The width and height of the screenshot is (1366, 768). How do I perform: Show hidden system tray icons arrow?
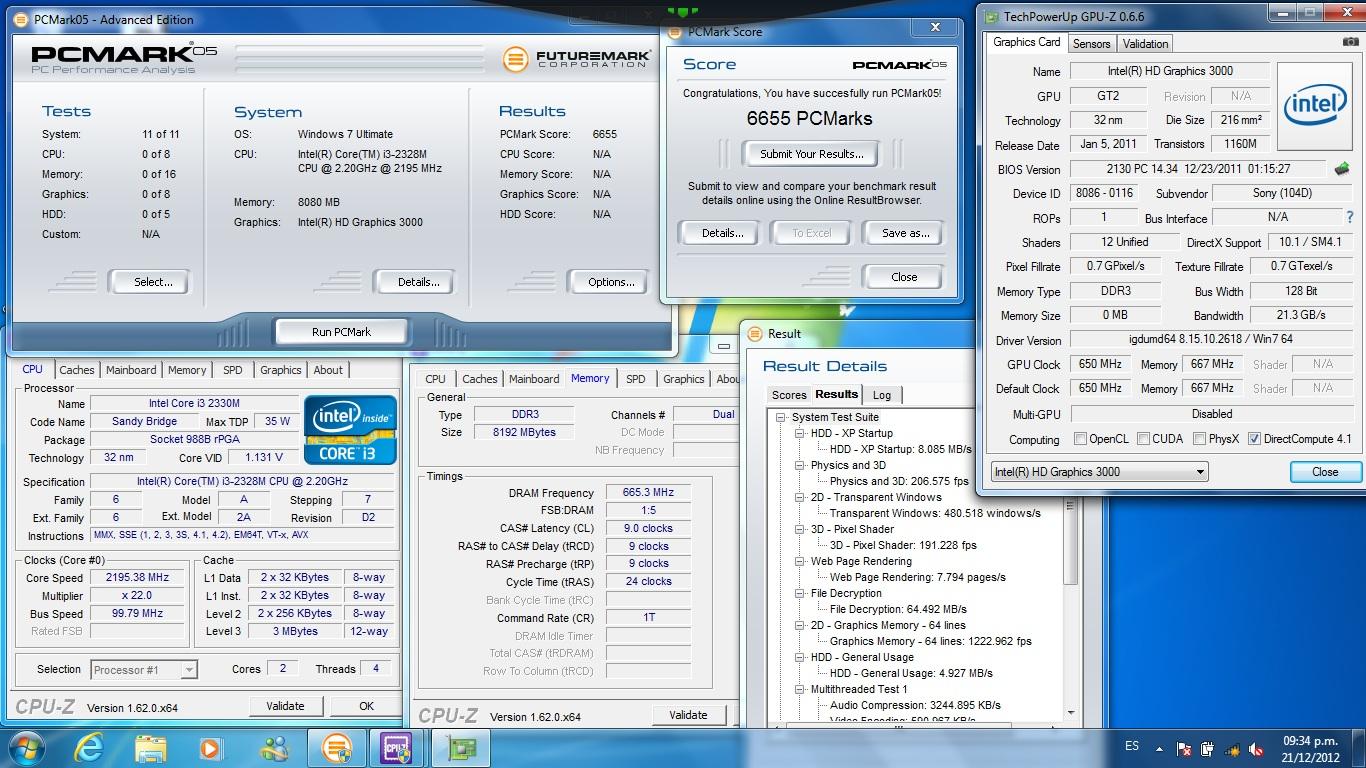coord(1160,747)
